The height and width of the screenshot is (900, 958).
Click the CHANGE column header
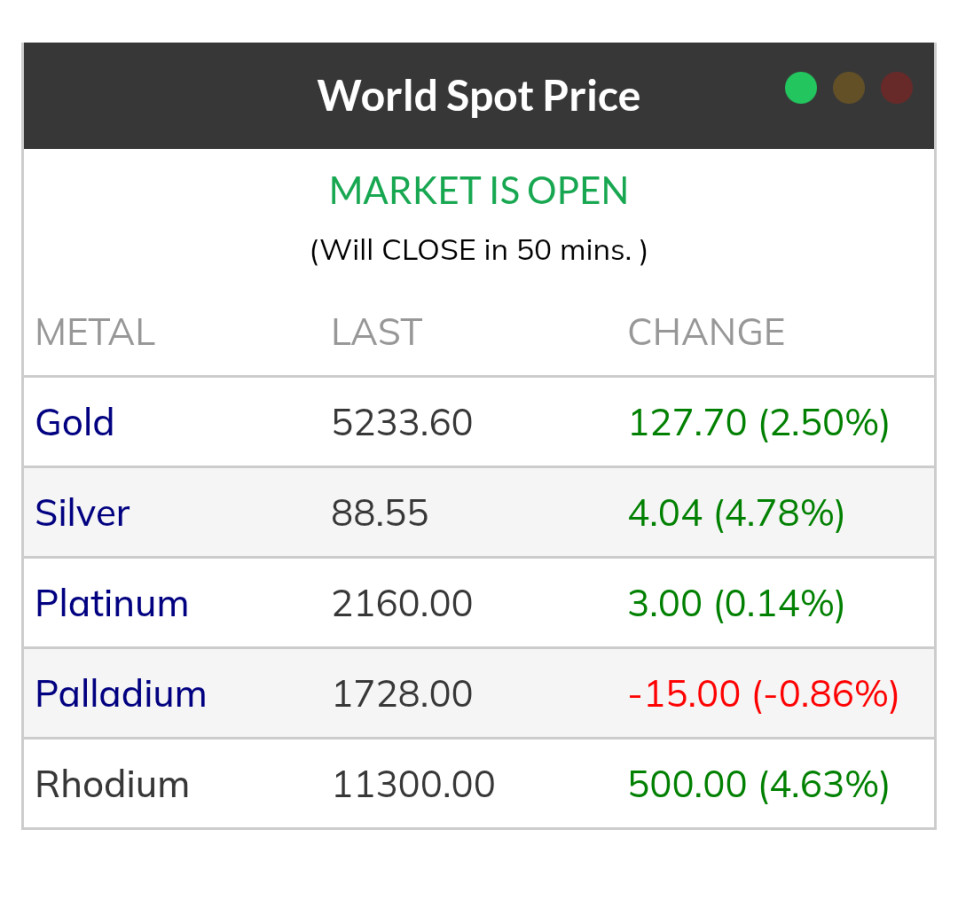pyautogui.click(x=706, y=332)
